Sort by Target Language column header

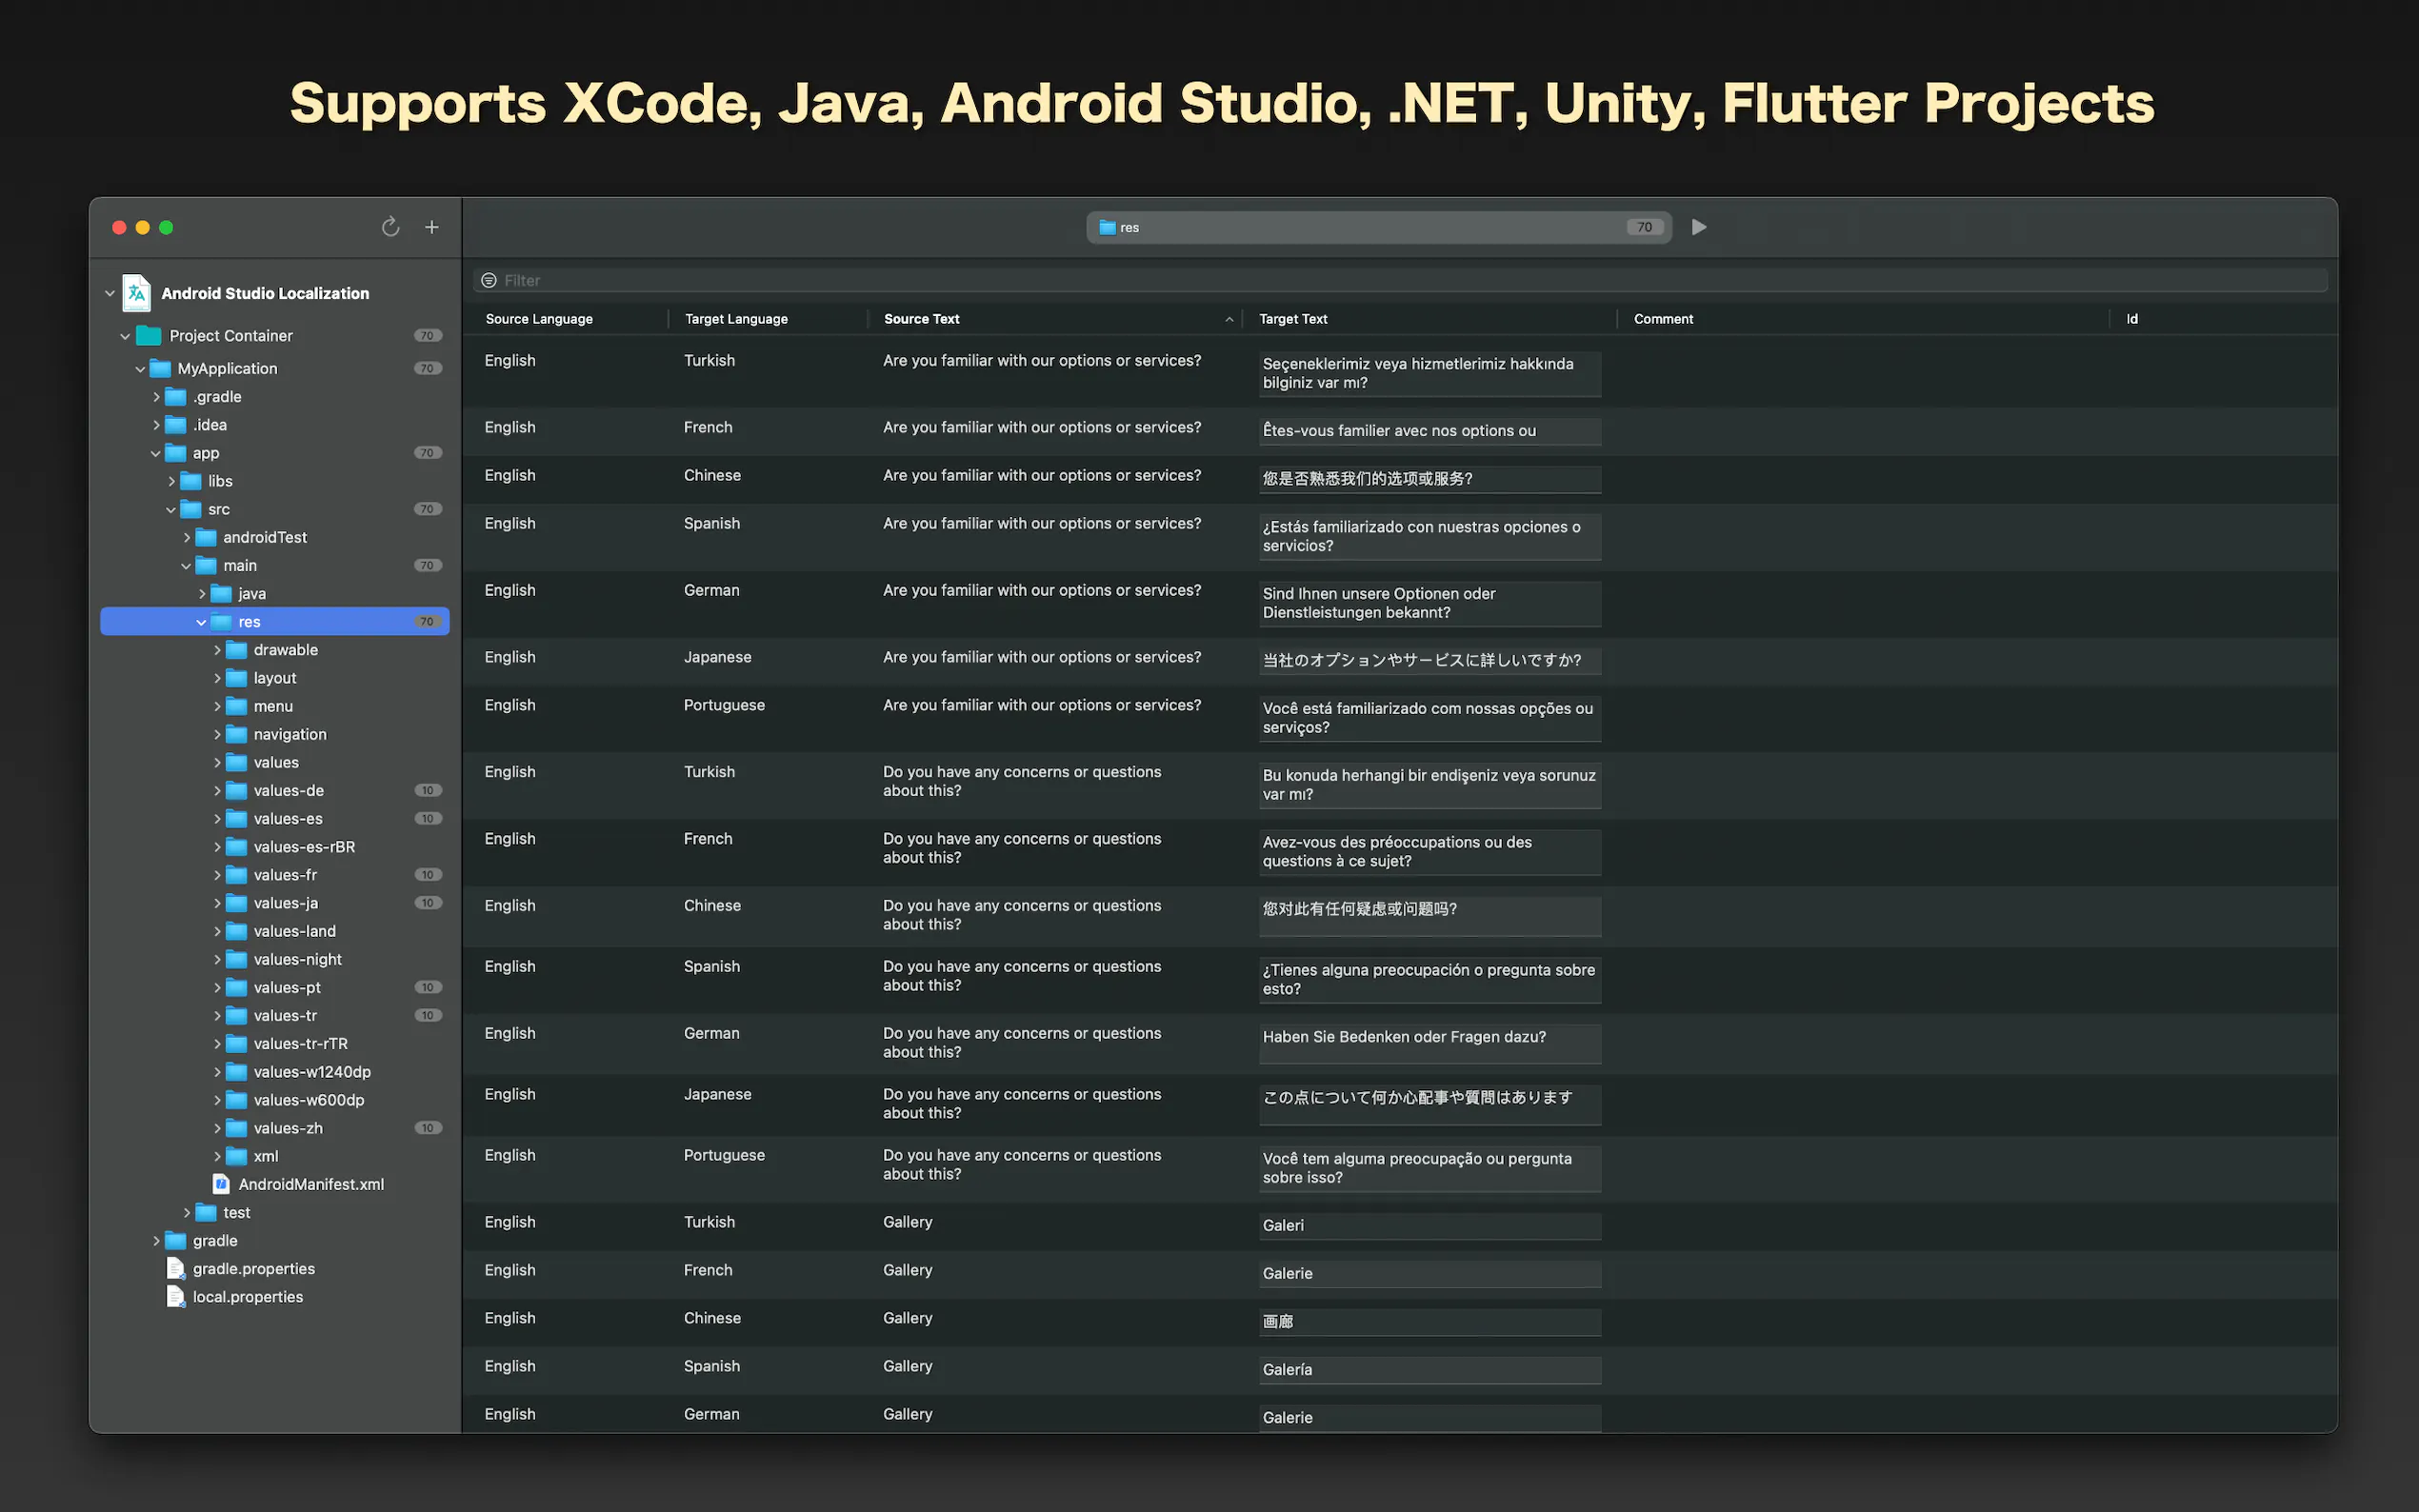coord(736,319)
